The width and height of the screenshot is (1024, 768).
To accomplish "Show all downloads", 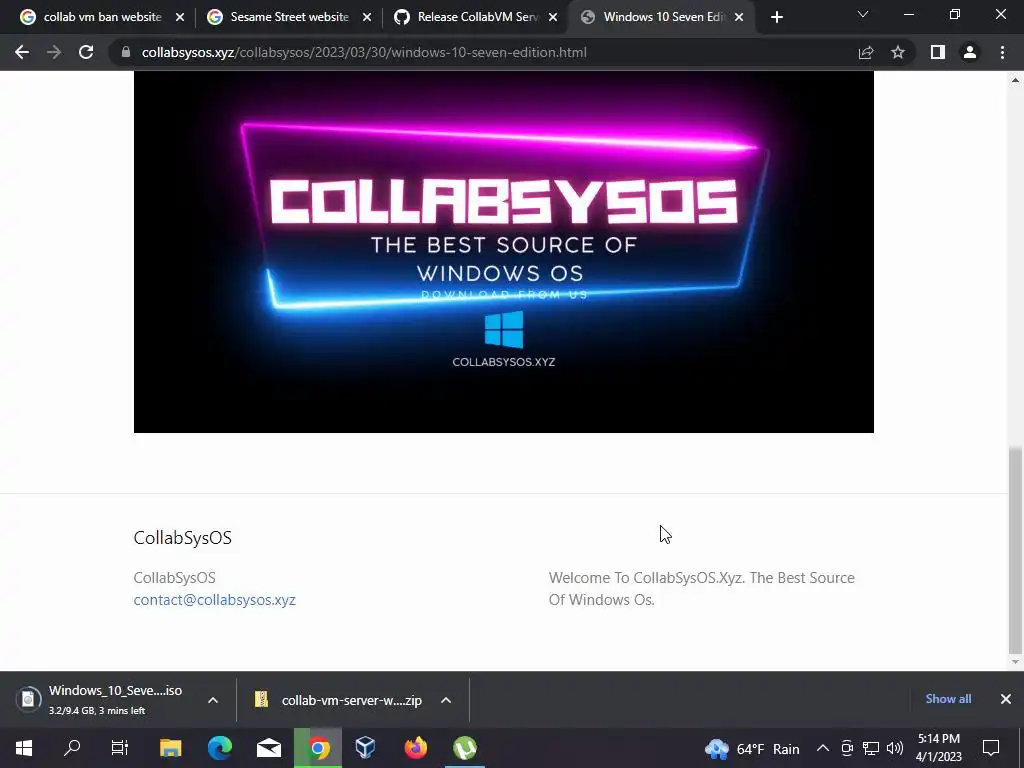I will (x=948, y=699).
